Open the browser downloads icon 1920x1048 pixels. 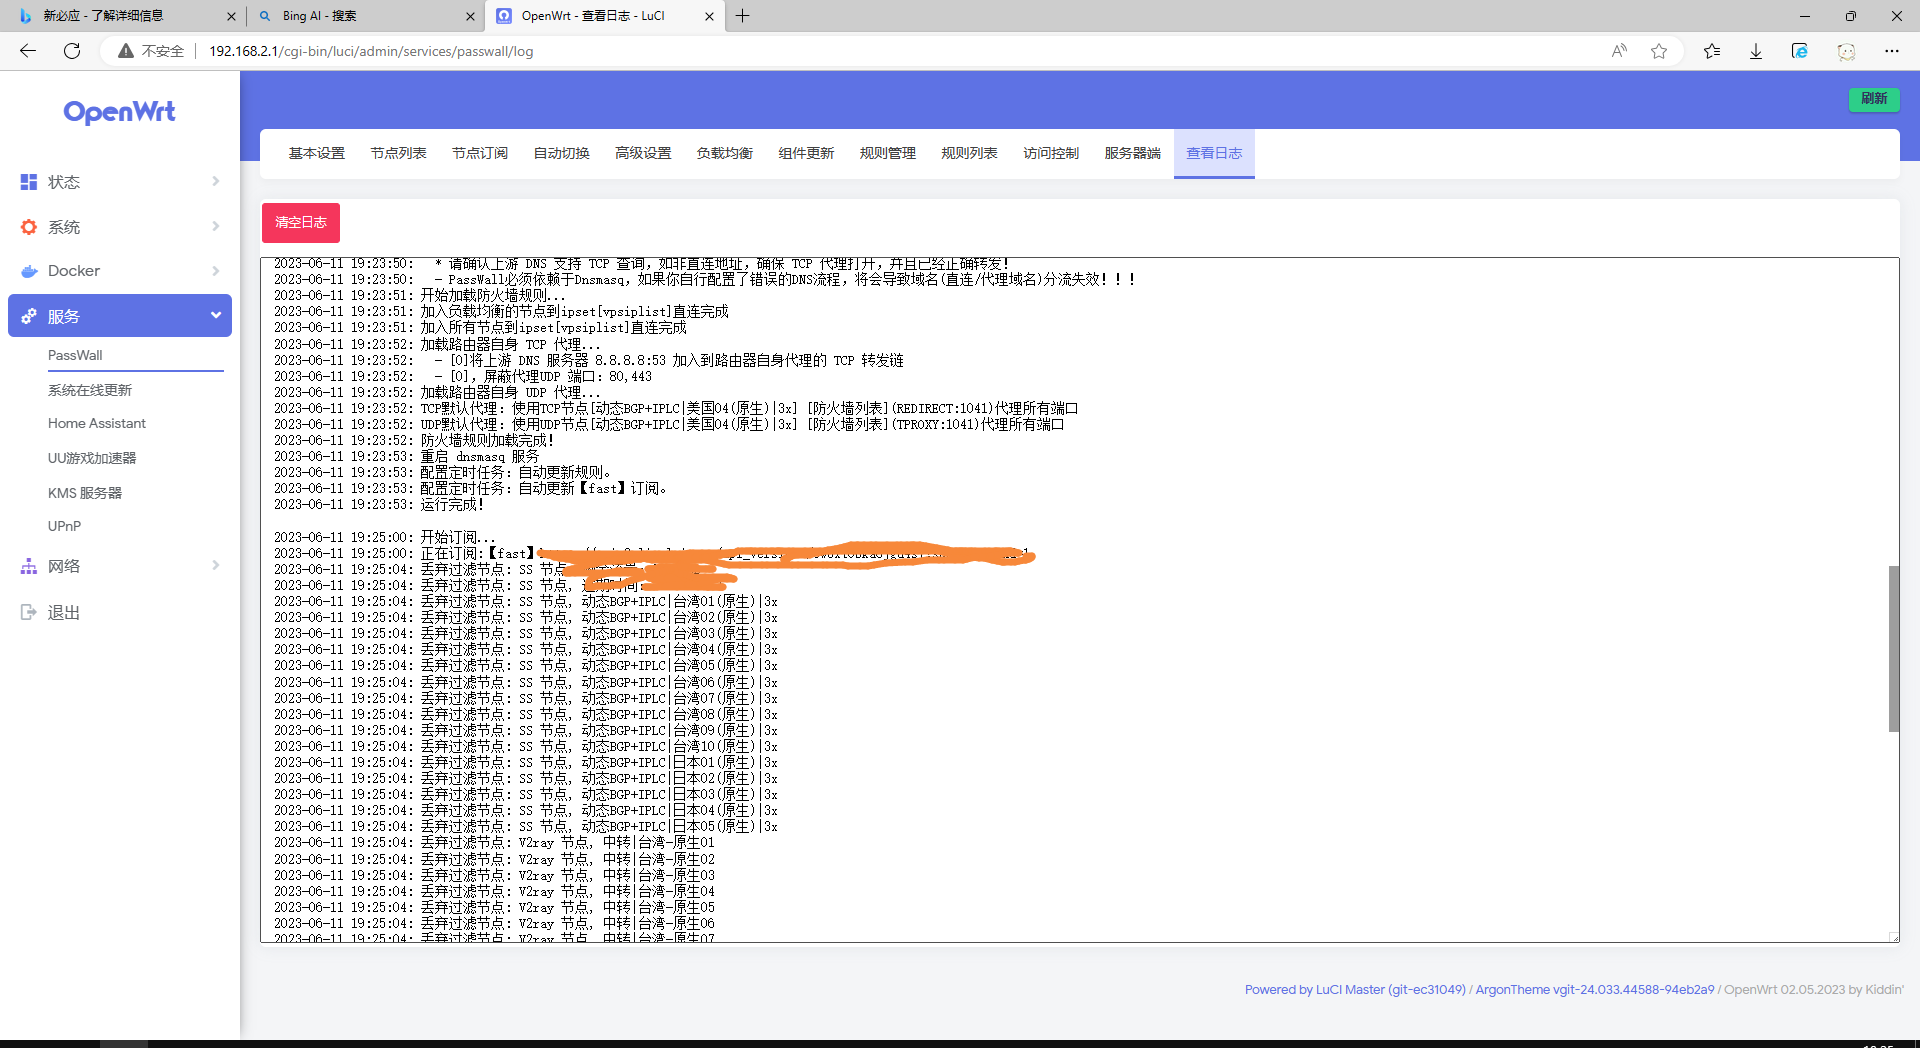pyautogui.click(x=1755, y=51)
